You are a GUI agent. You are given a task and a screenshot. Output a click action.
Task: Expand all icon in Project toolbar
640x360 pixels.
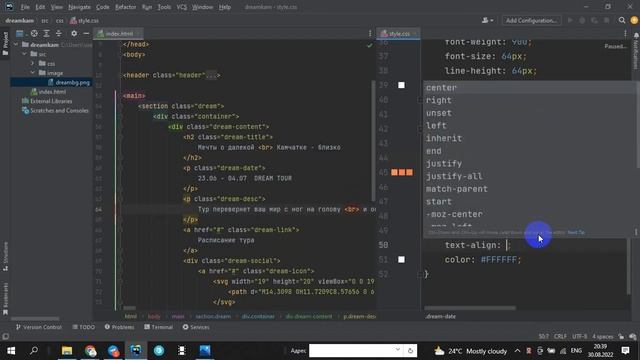coord(47,33)
